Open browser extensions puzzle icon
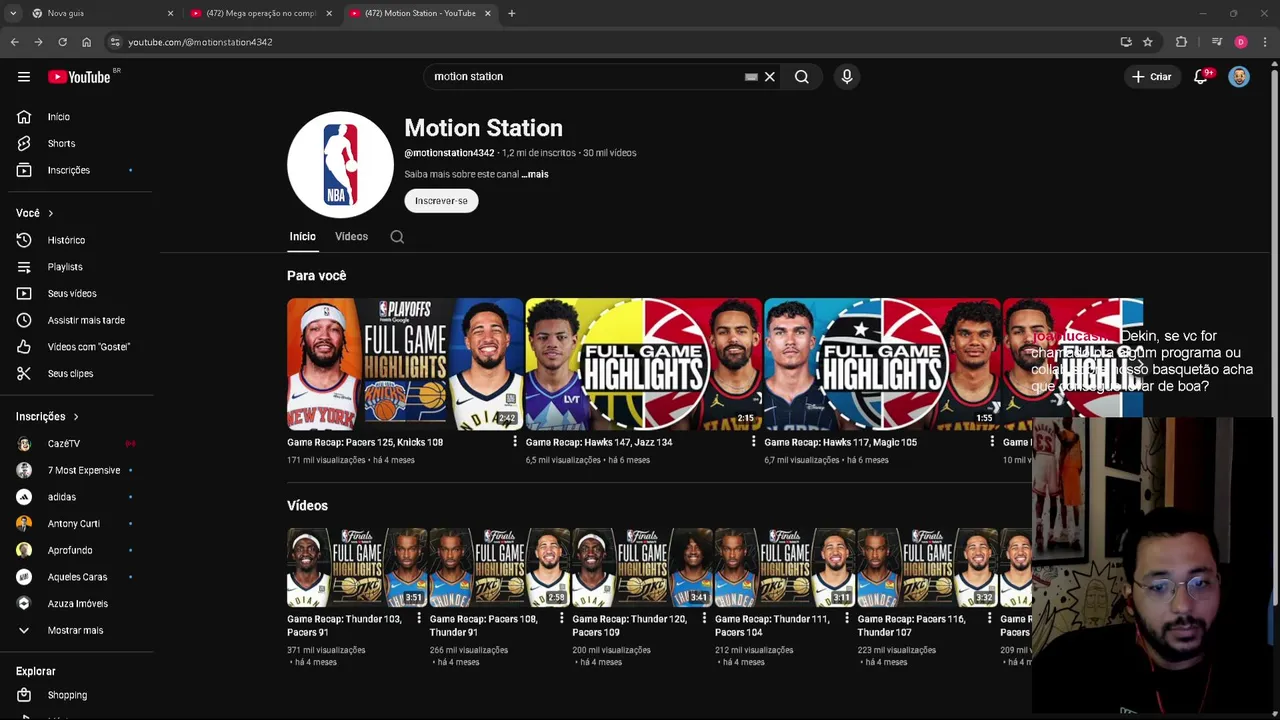Viewport: 1280px width, 720px height. [x=1181, y=42]
